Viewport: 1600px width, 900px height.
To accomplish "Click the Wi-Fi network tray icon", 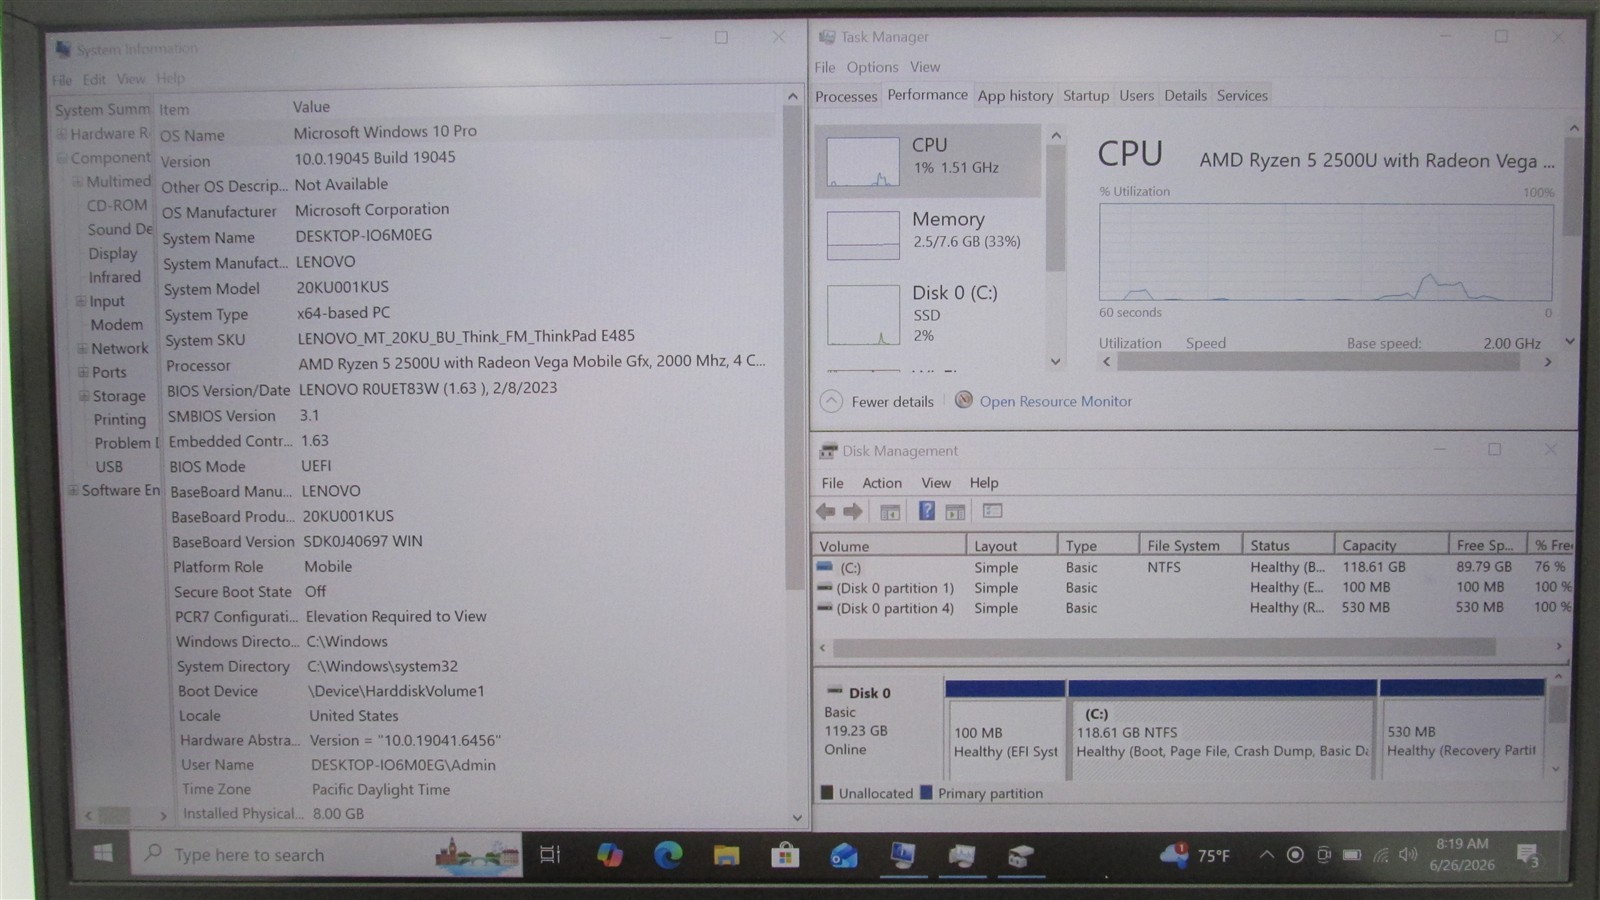I will (x=1381, y=855).
